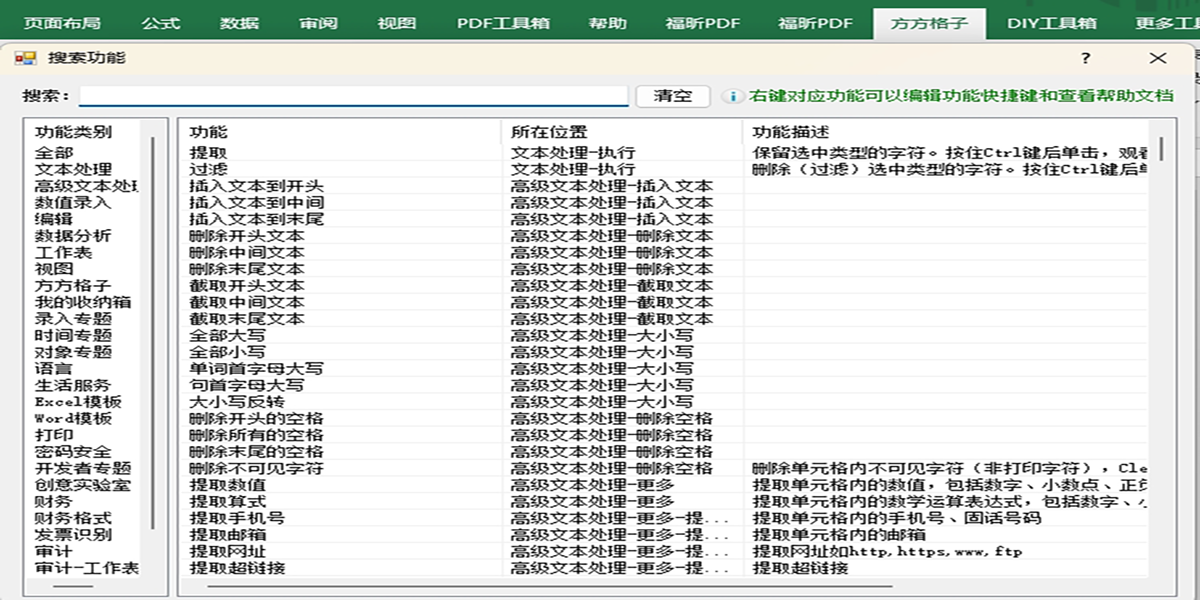
Task: Select the 公式 ribbon tab
Action: click(160, 23)
